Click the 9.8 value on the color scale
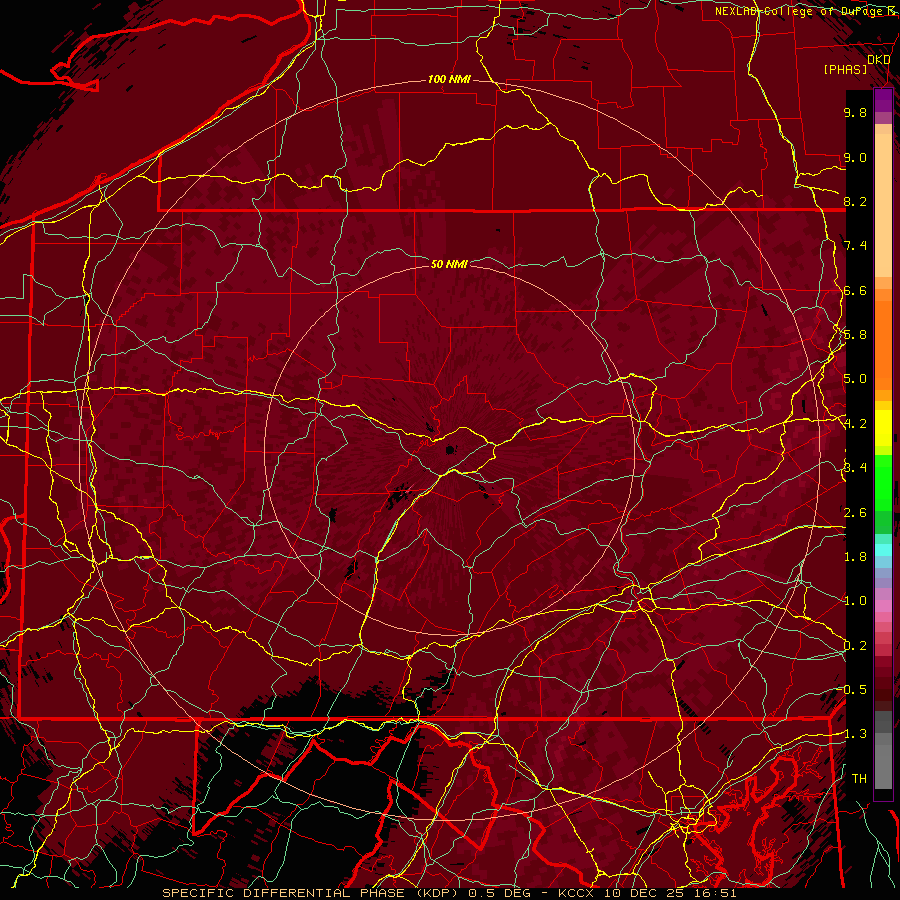Screen dimensions: 900x900 855,112
